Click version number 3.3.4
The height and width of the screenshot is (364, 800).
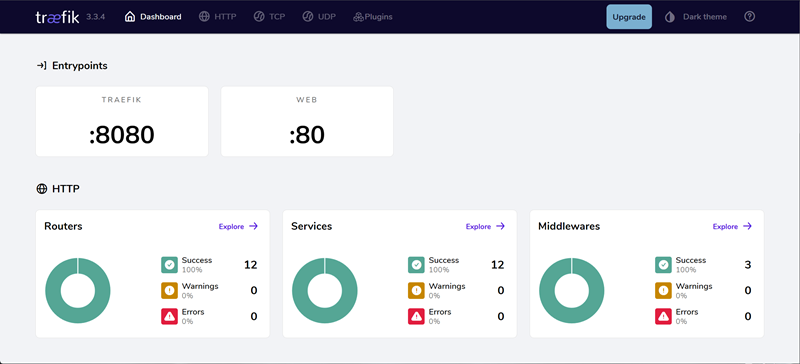tap(96, 17)
